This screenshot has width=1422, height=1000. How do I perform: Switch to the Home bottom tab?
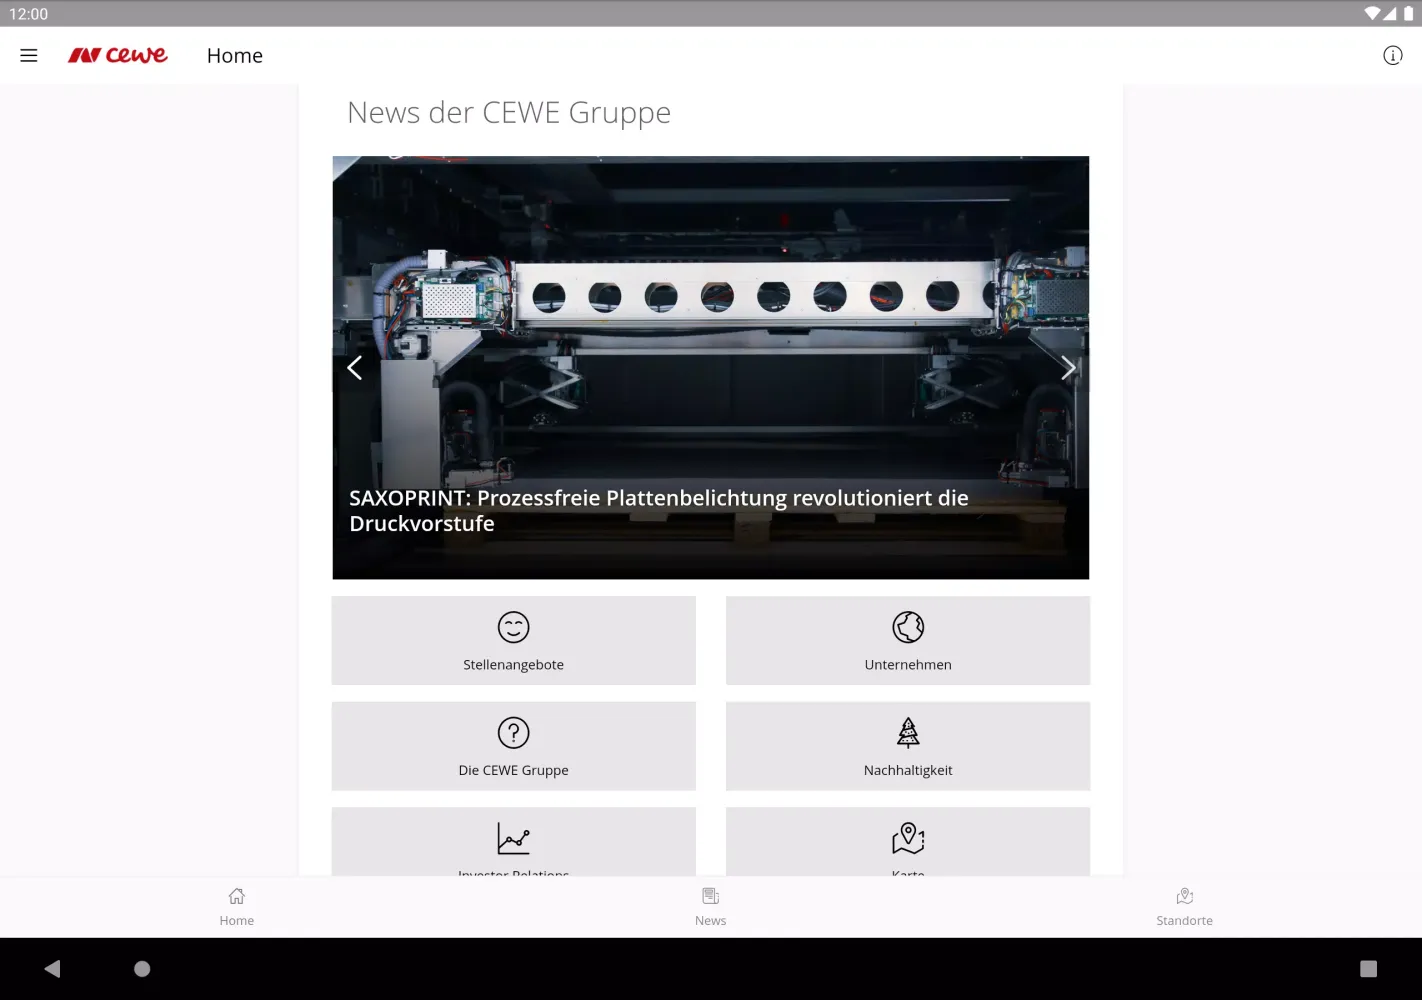pyautogui.click(x=237, y=906)
